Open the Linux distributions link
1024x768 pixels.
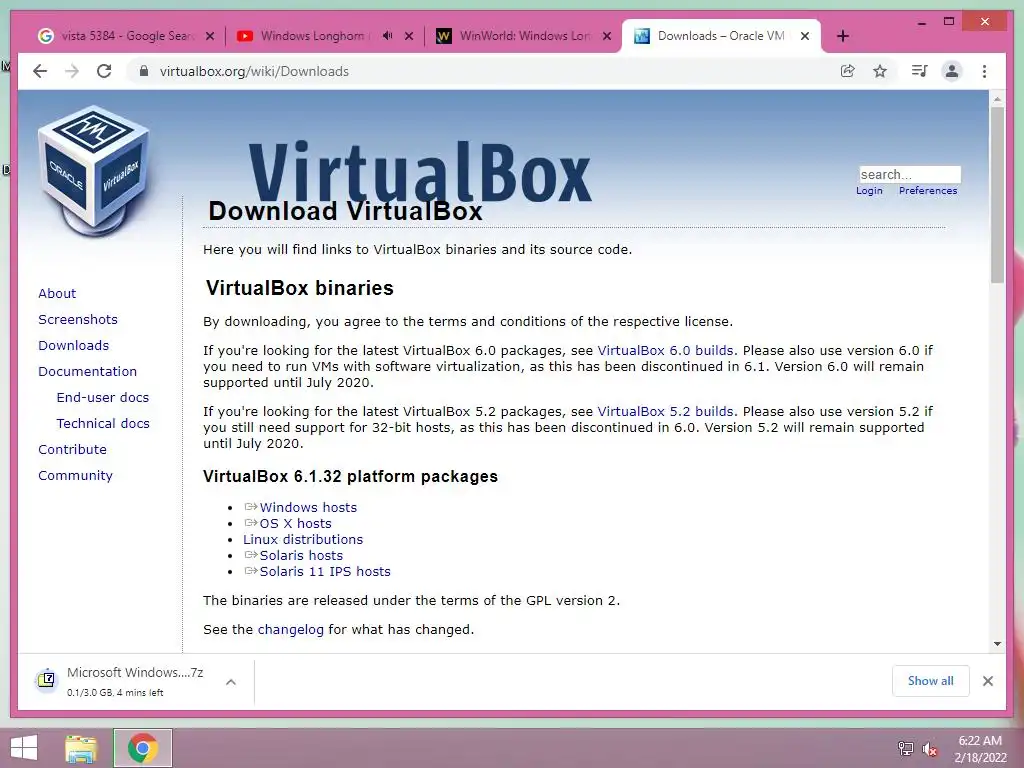point(303,539)
